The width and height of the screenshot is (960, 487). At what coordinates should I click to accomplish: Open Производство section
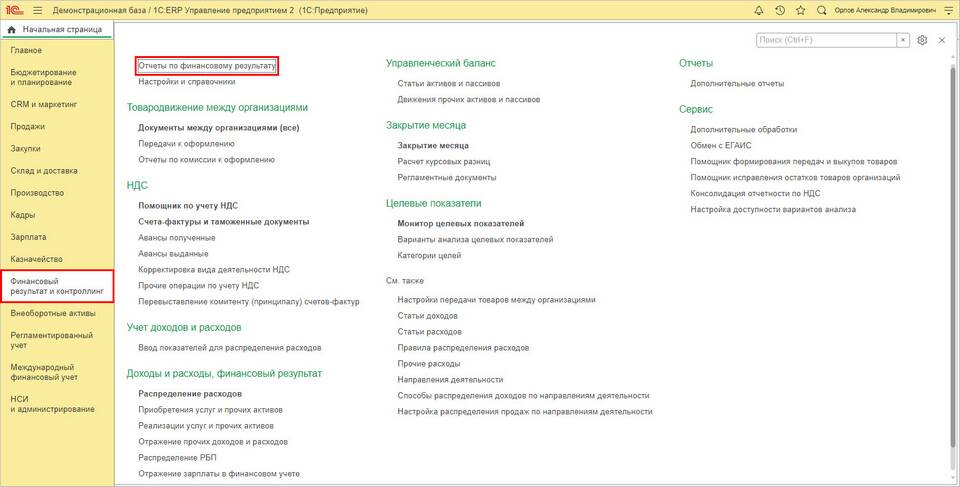[x=37, y=193]
